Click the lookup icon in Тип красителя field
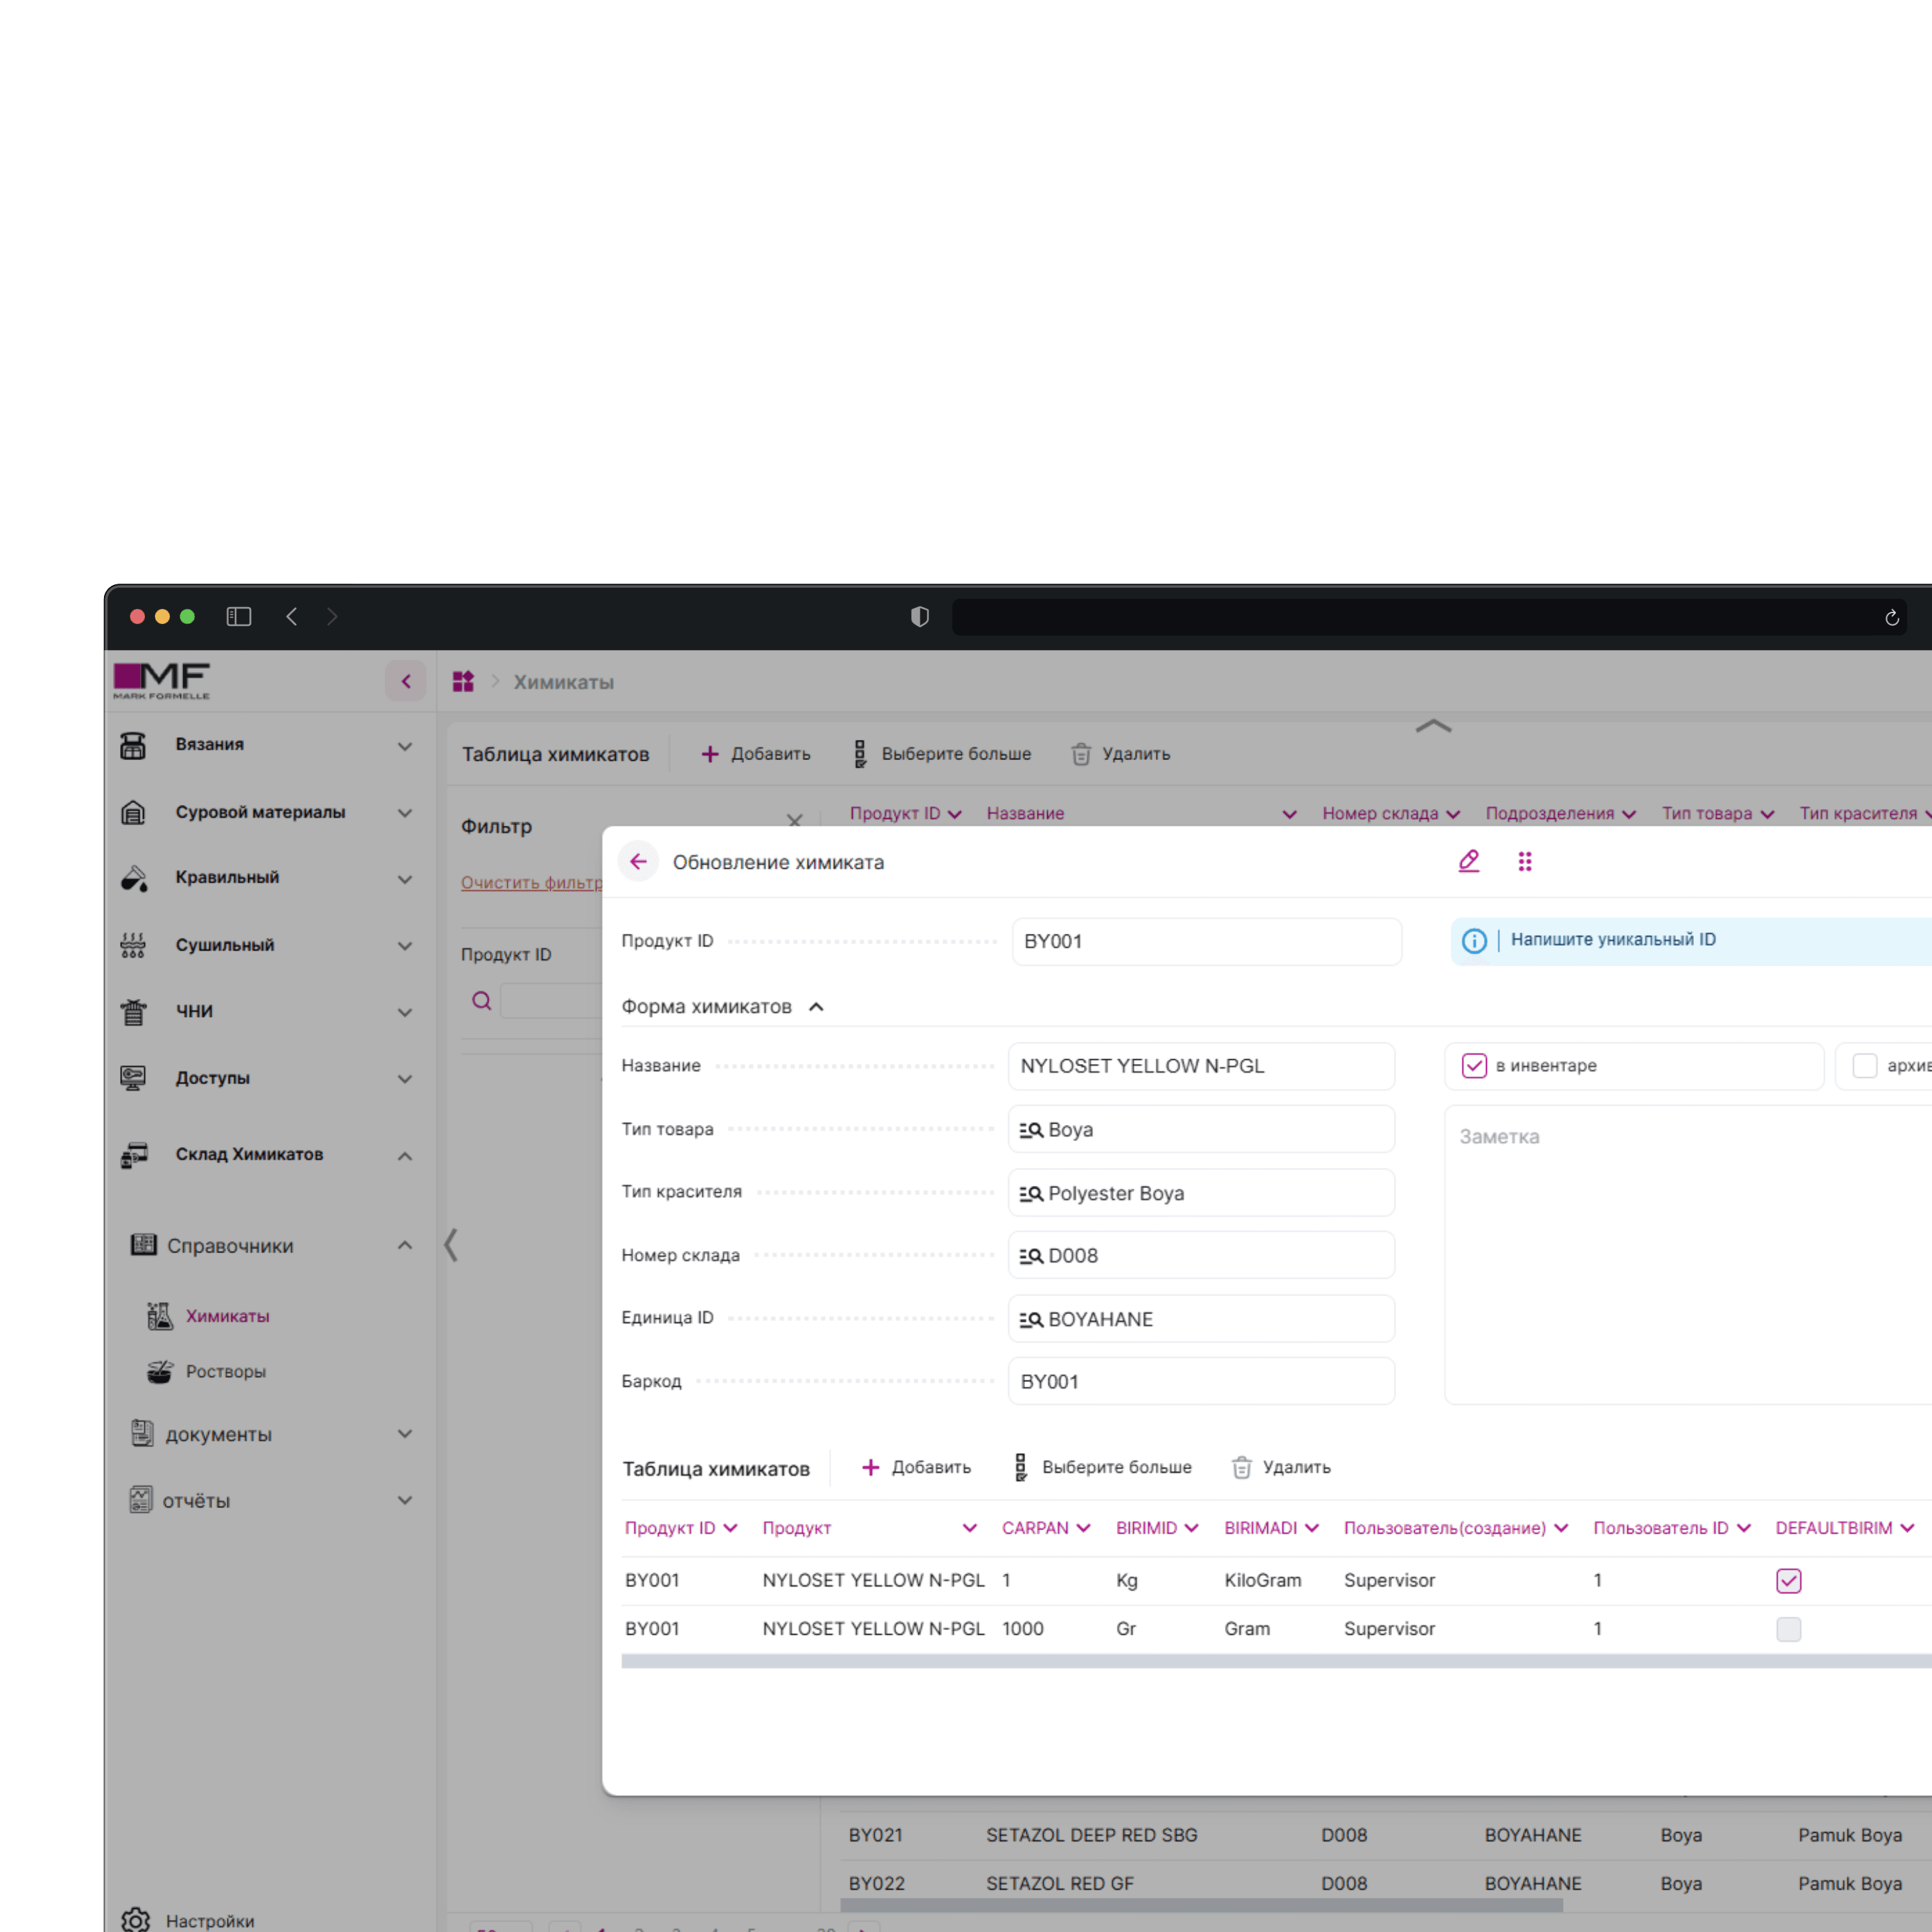Screen dimensions: 1932x1932 coord(1031,1194)
